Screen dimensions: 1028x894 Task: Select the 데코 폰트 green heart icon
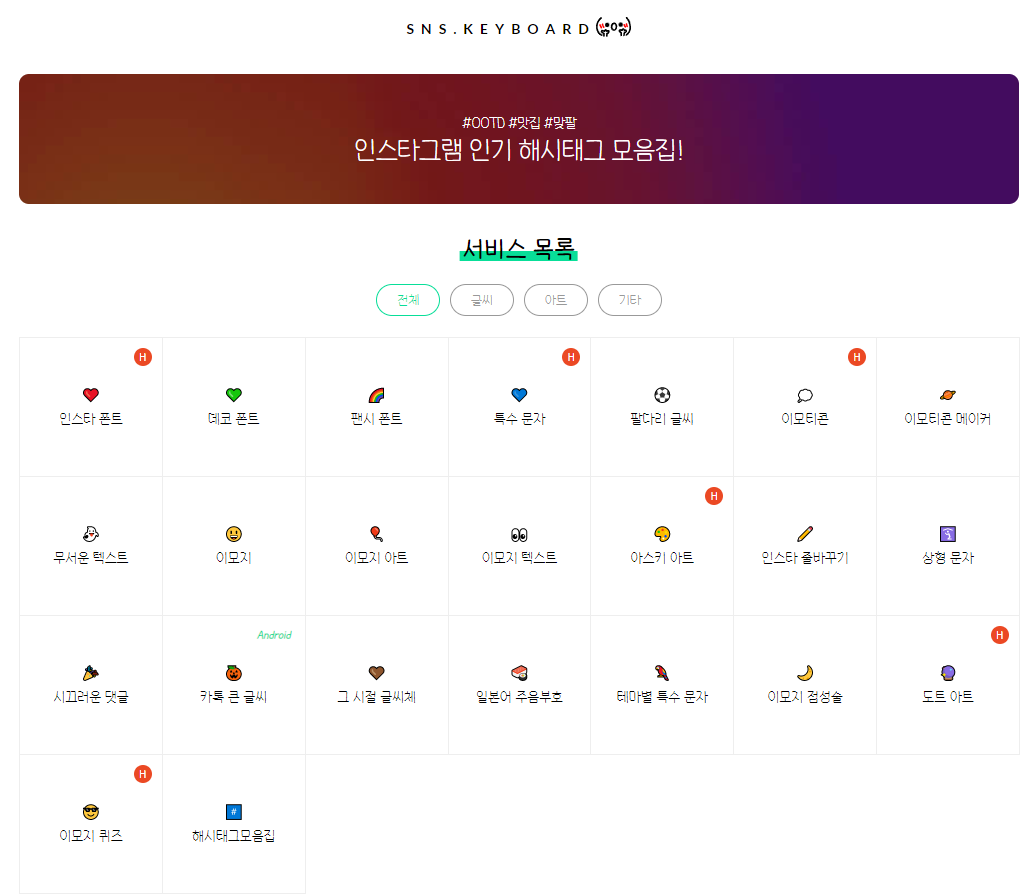(x=233, y=394)
